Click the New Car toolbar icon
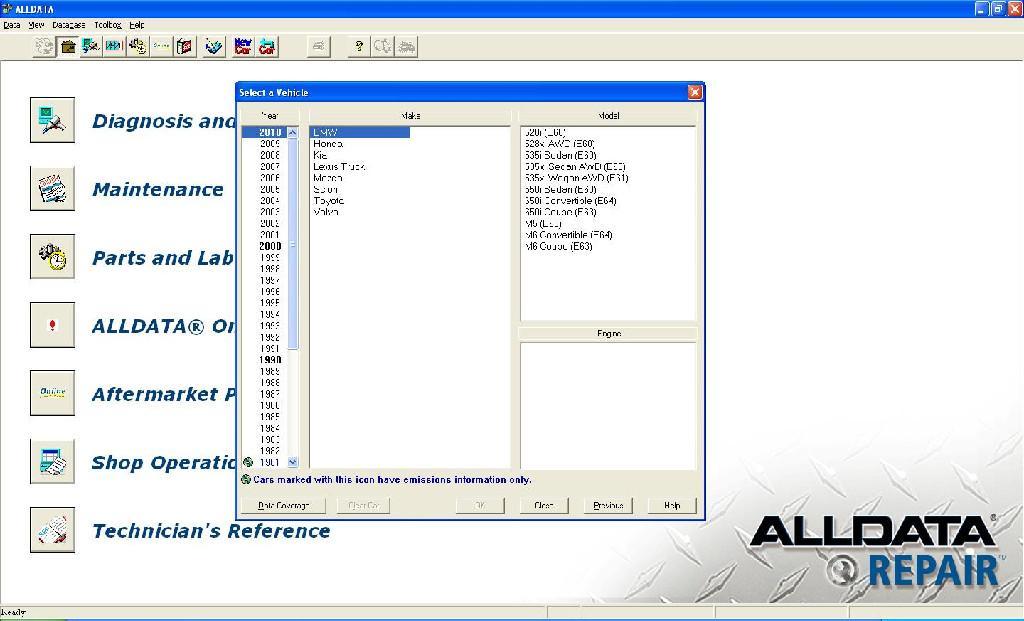The width and height of the screenshot is (1024, 621). tap(243, 46)
